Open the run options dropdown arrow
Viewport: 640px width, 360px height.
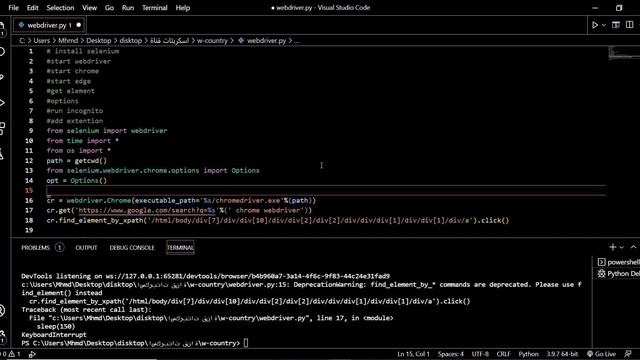[604, 25]
